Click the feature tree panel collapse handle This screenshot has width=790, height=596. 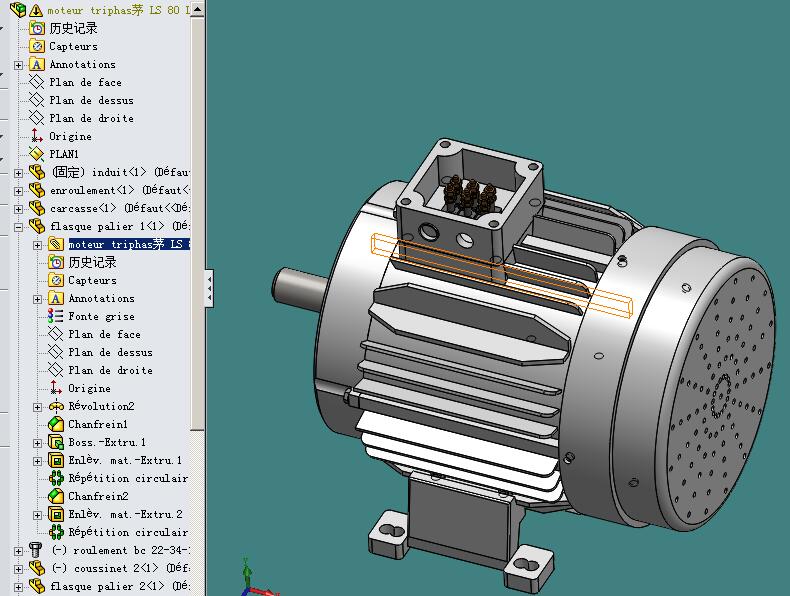pos(209,288)
